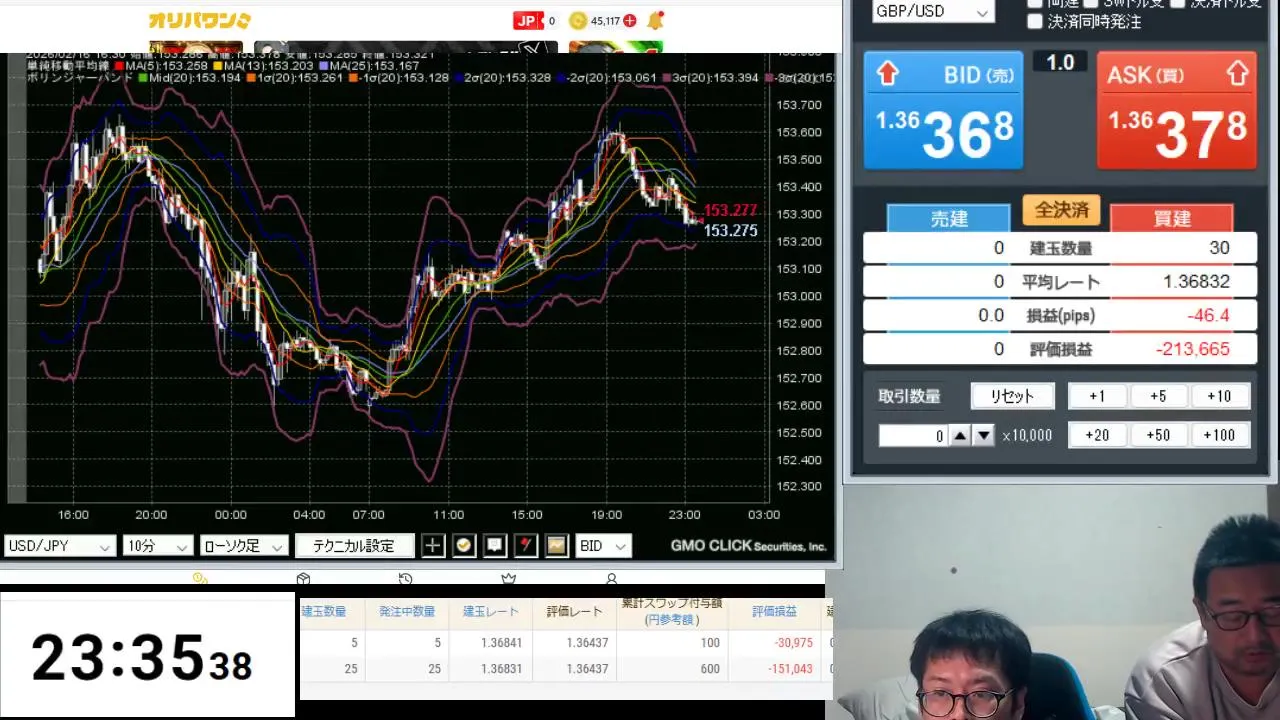Toggle the 両建 checkbox
The width and height of the screenshot is (1280, 720).
coord(1035,3)
